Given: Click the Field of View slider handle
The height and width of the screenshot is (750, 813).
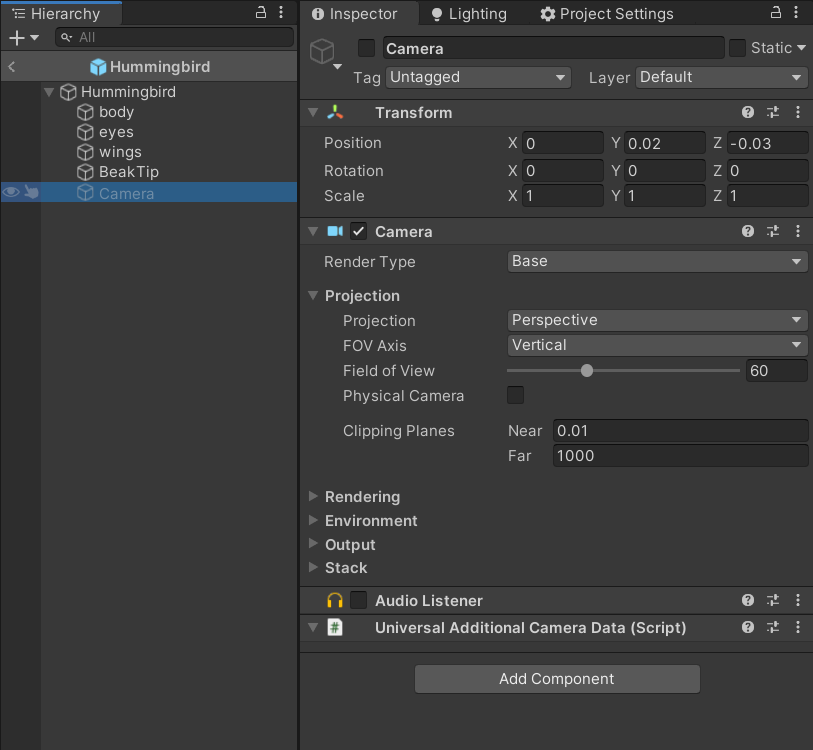Looking at the screenshot, I should click(x=587, y=371).
